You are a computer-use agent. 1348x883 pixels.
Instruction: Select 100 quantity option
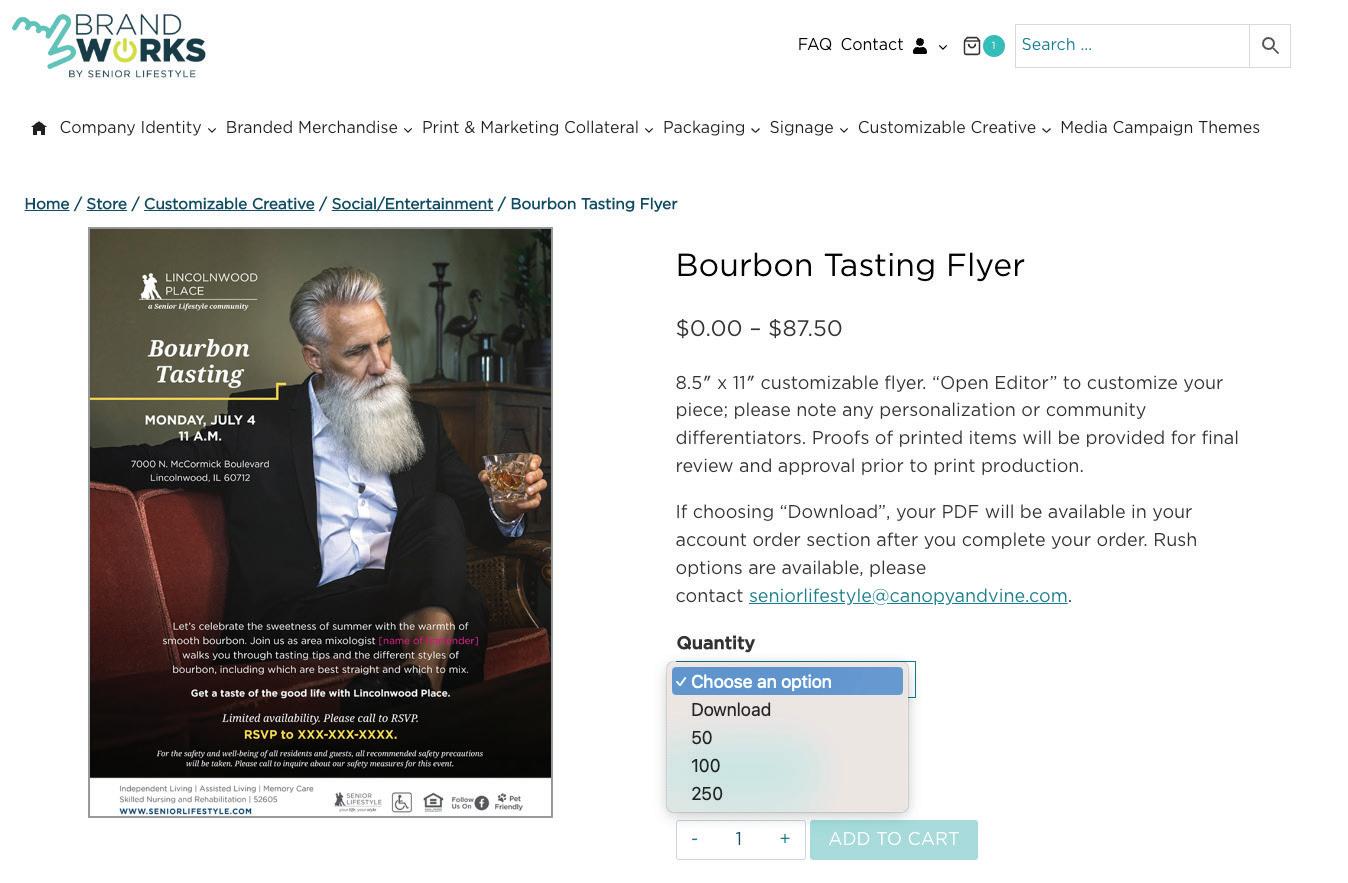click(787, 766)
